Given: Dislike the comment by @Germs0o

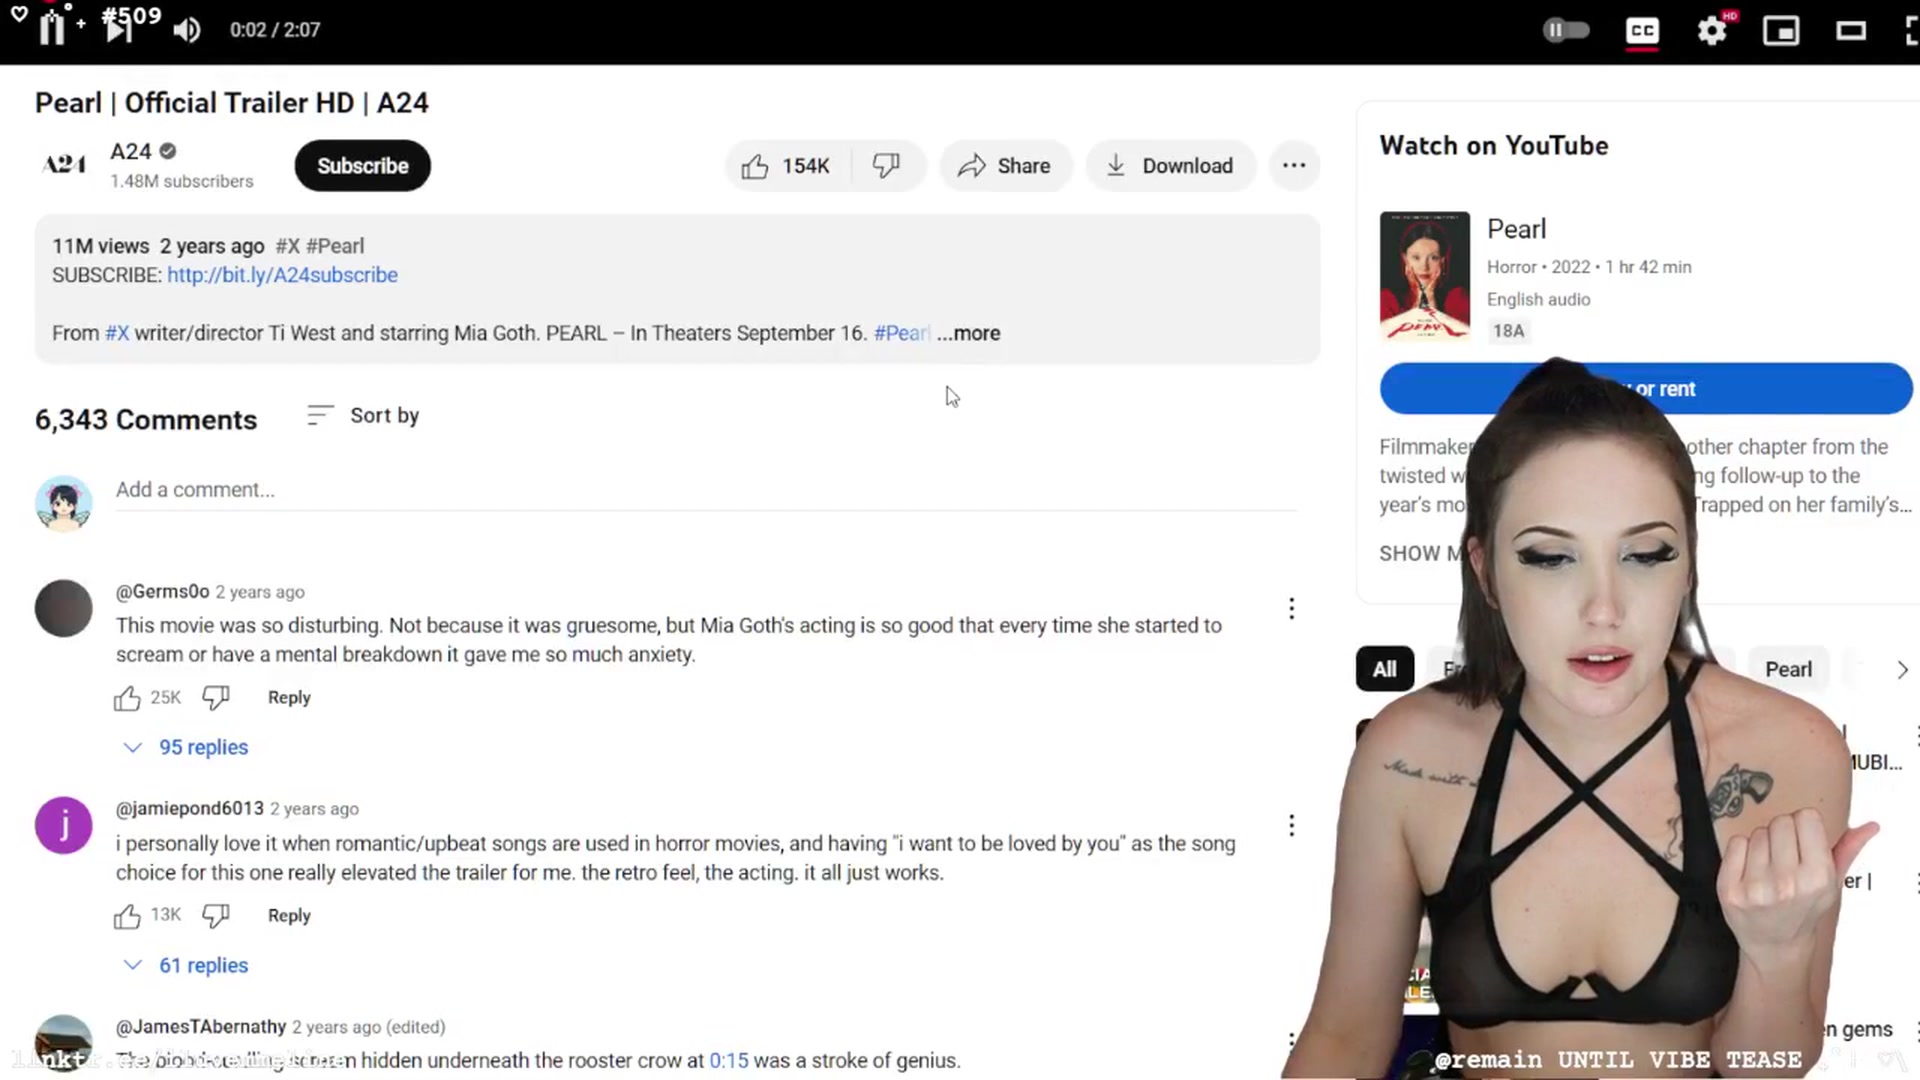Looking at the screenshot, I should pos(216,698).
